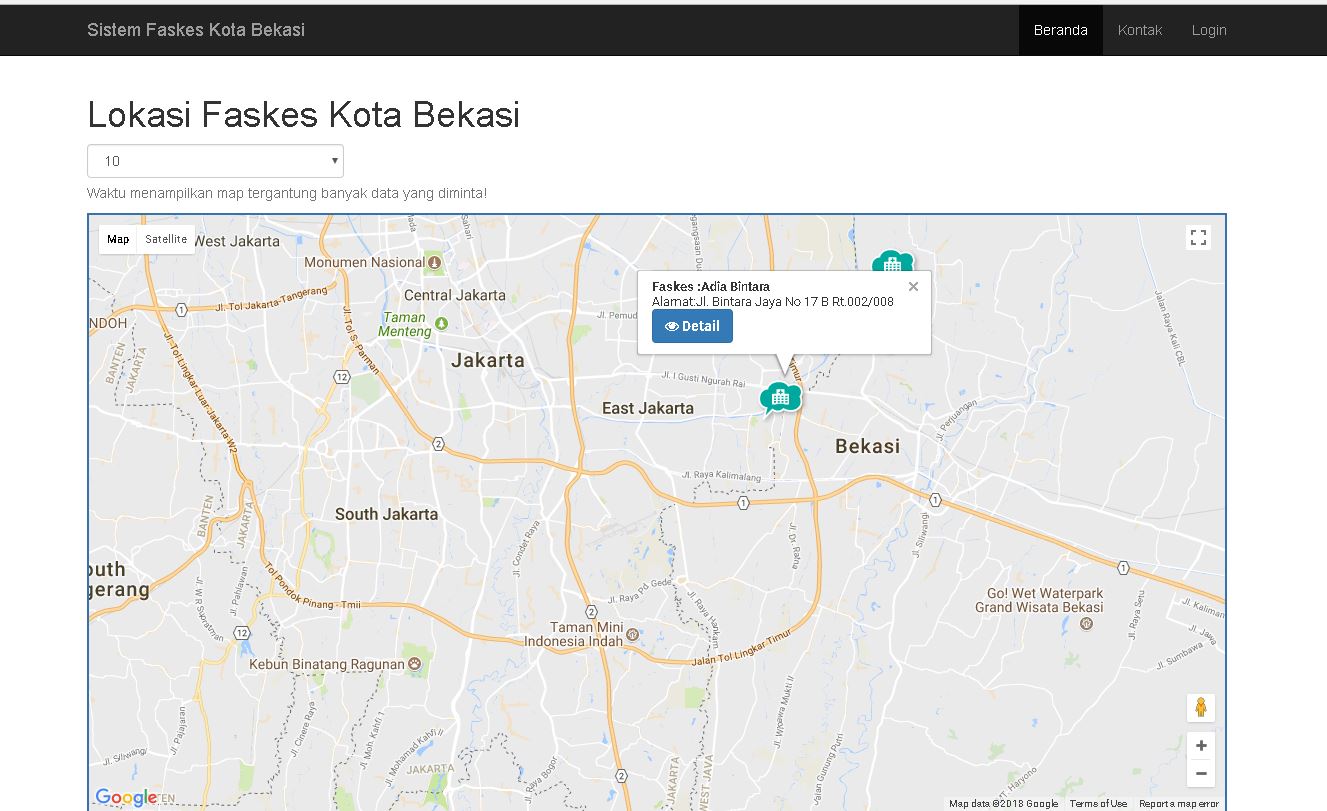Click the hospital marker above the info popup
This screenshot has width=1327, height=811.
click(892, 263)
